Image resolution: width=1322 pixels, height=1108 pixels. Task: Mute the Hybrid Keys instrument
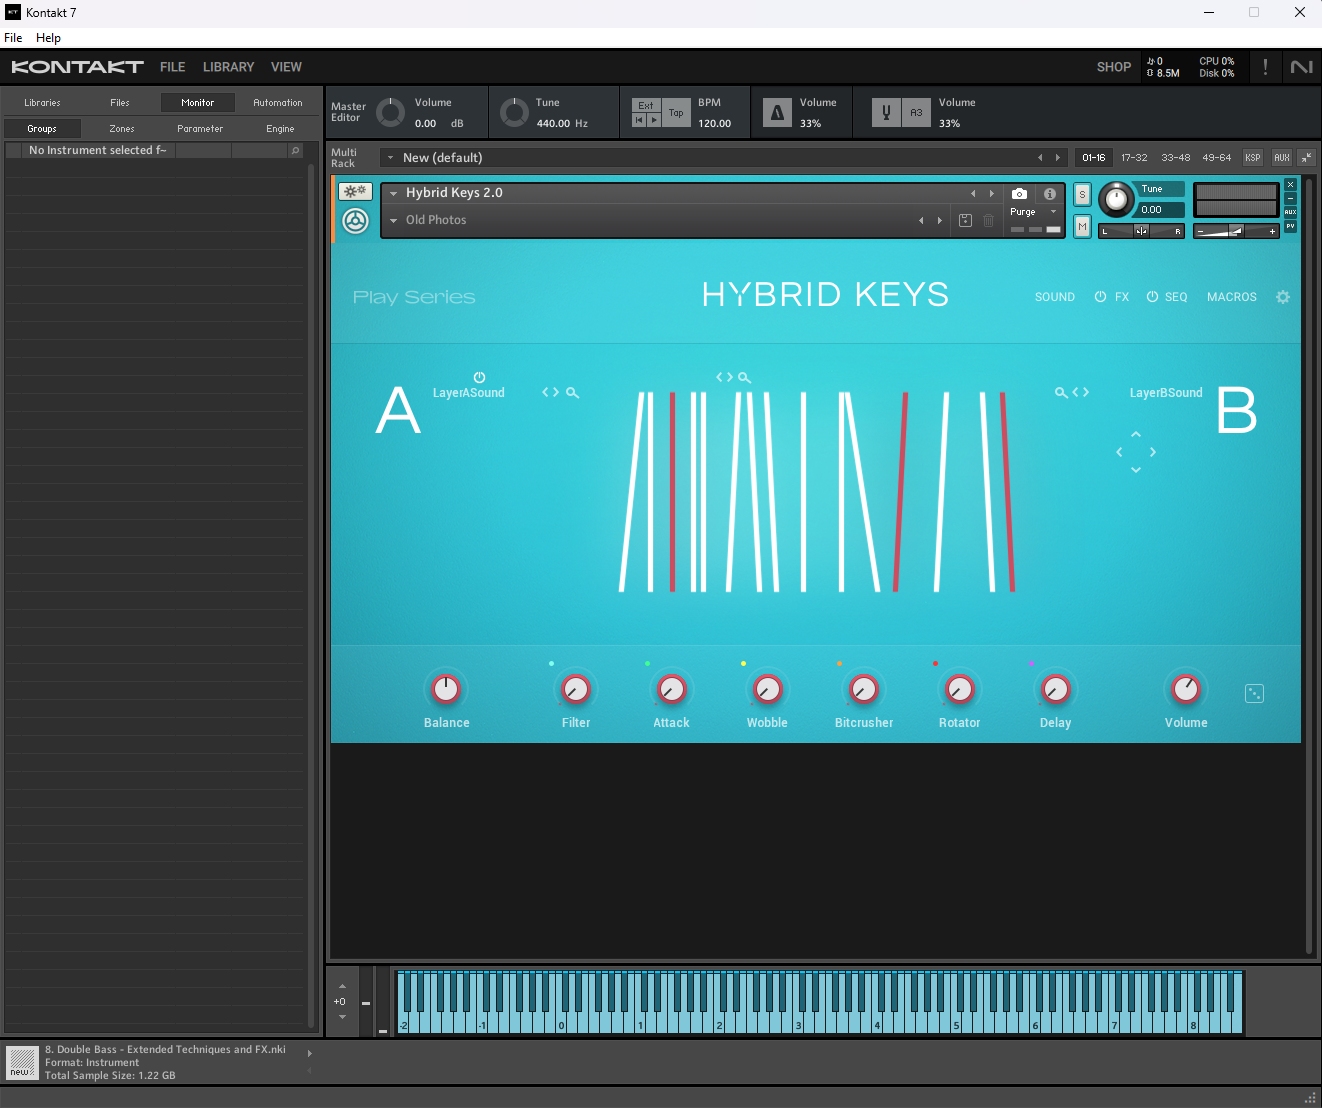pyautogui.click(x=1082, y=227)
